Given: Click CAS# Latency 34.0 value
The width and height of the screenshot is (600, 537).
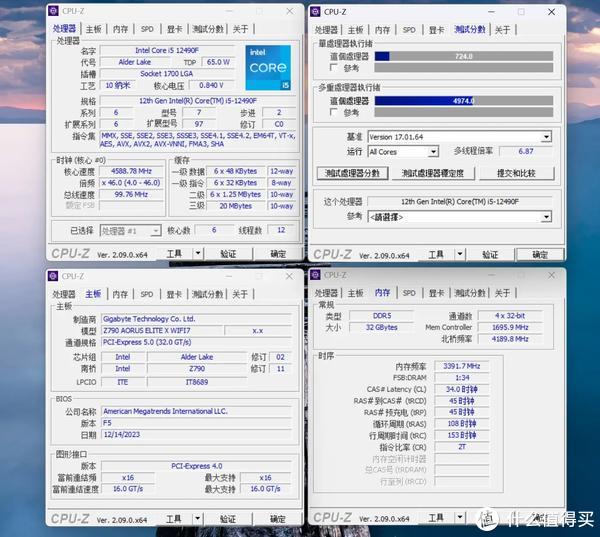Looking at the screenshot, I should pyautogui.click(x=462, y=389).
